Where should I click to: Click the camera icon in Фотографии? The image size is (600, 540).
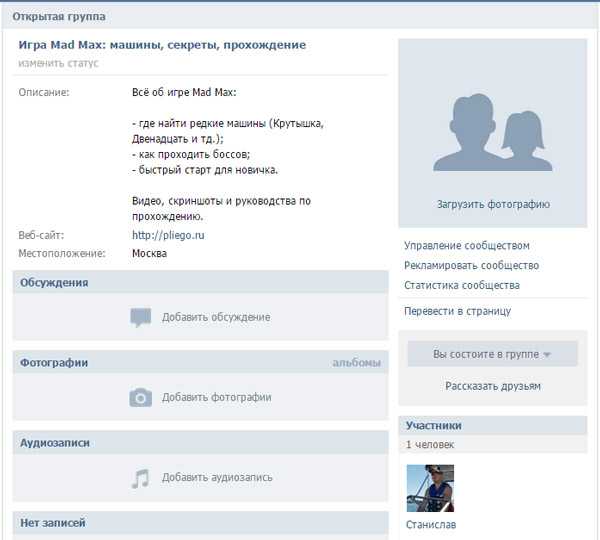click(x=140, y=398)
